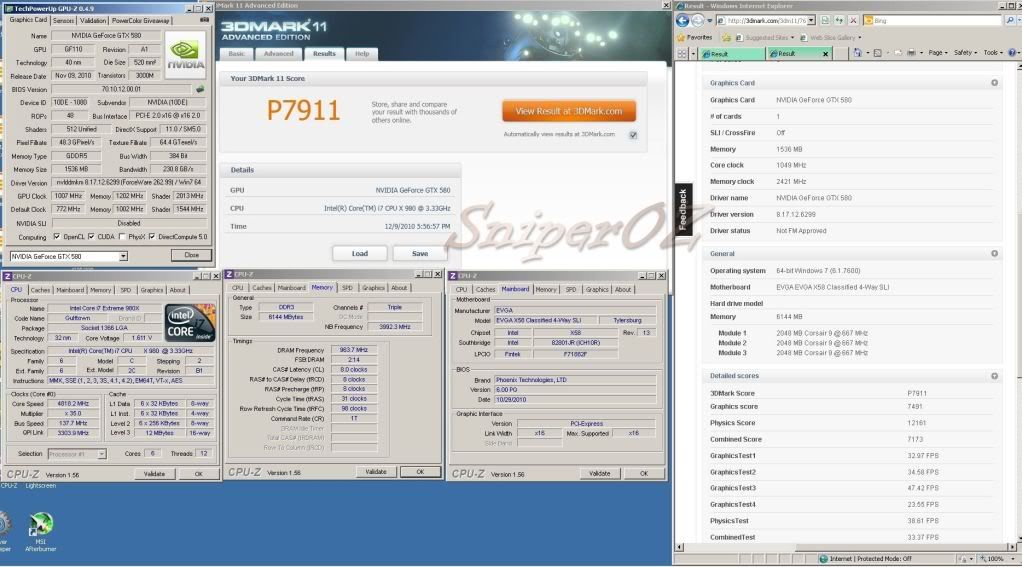Switch to the Sensors tab in GPU-Z

pyautogui.click(x=63, y=20)
